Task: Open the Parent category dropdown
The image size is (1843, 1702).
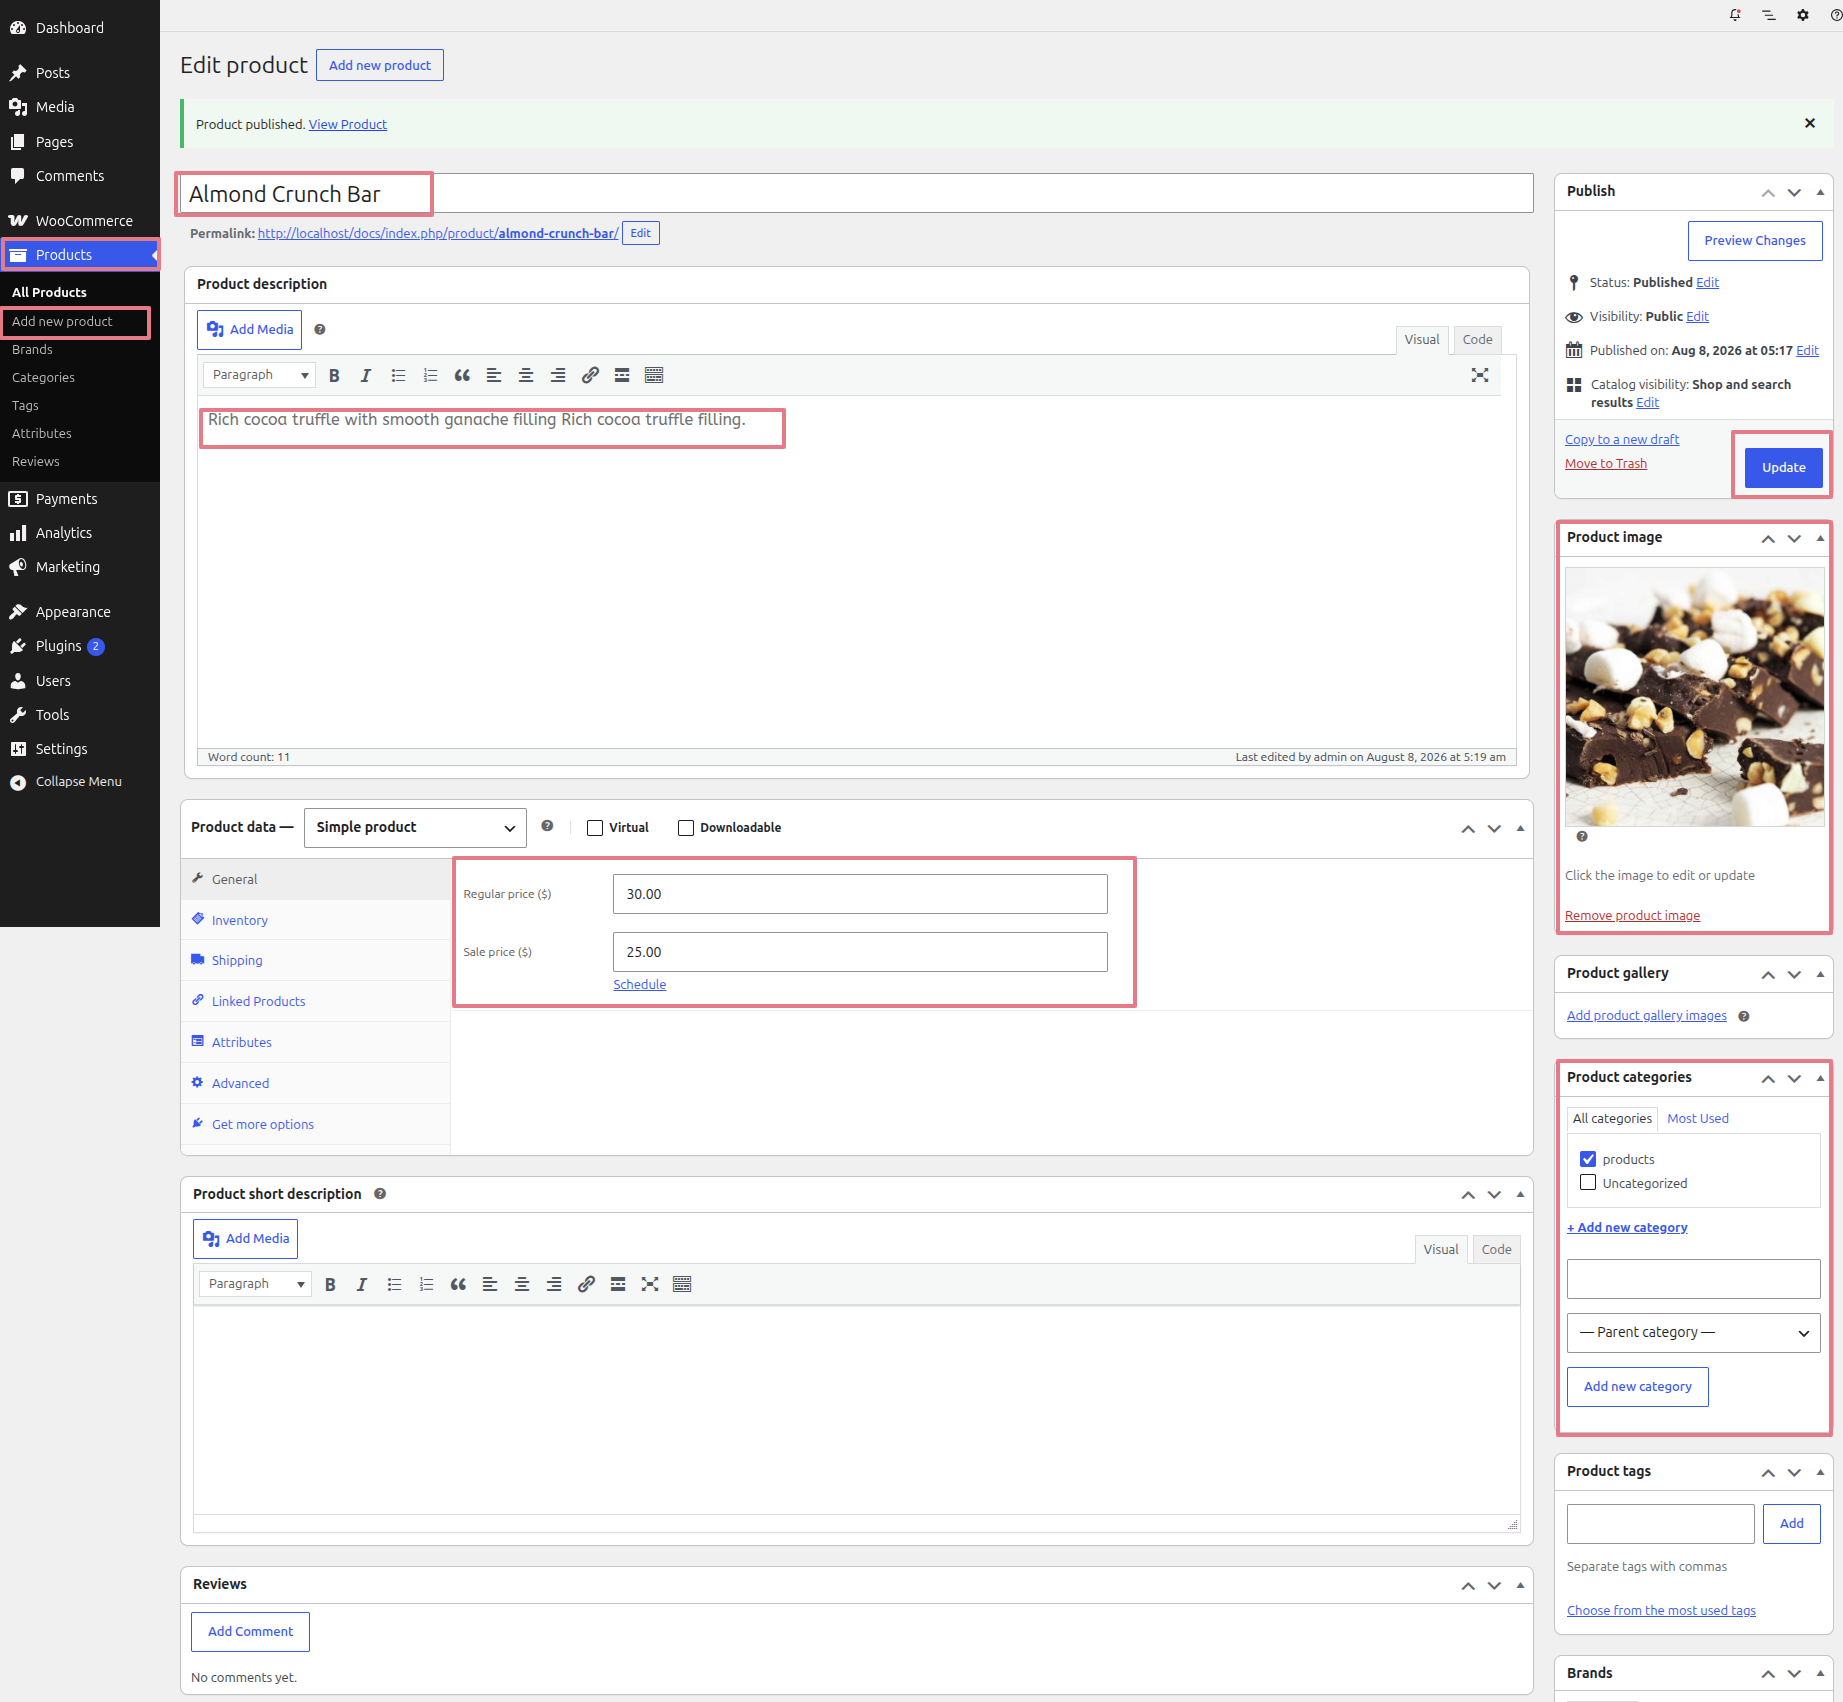Action: coord(1694,1333)
